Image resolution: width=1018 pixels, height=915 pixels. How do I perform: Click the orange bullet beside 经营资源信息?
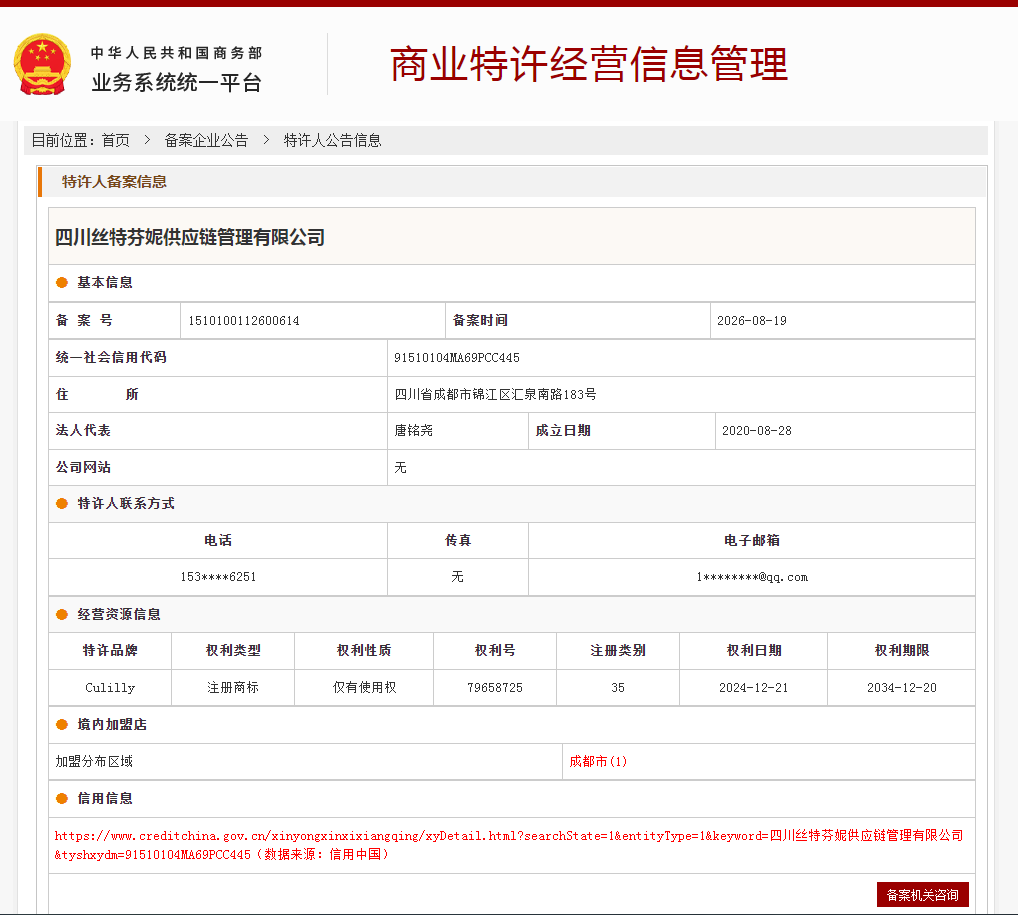62,614
